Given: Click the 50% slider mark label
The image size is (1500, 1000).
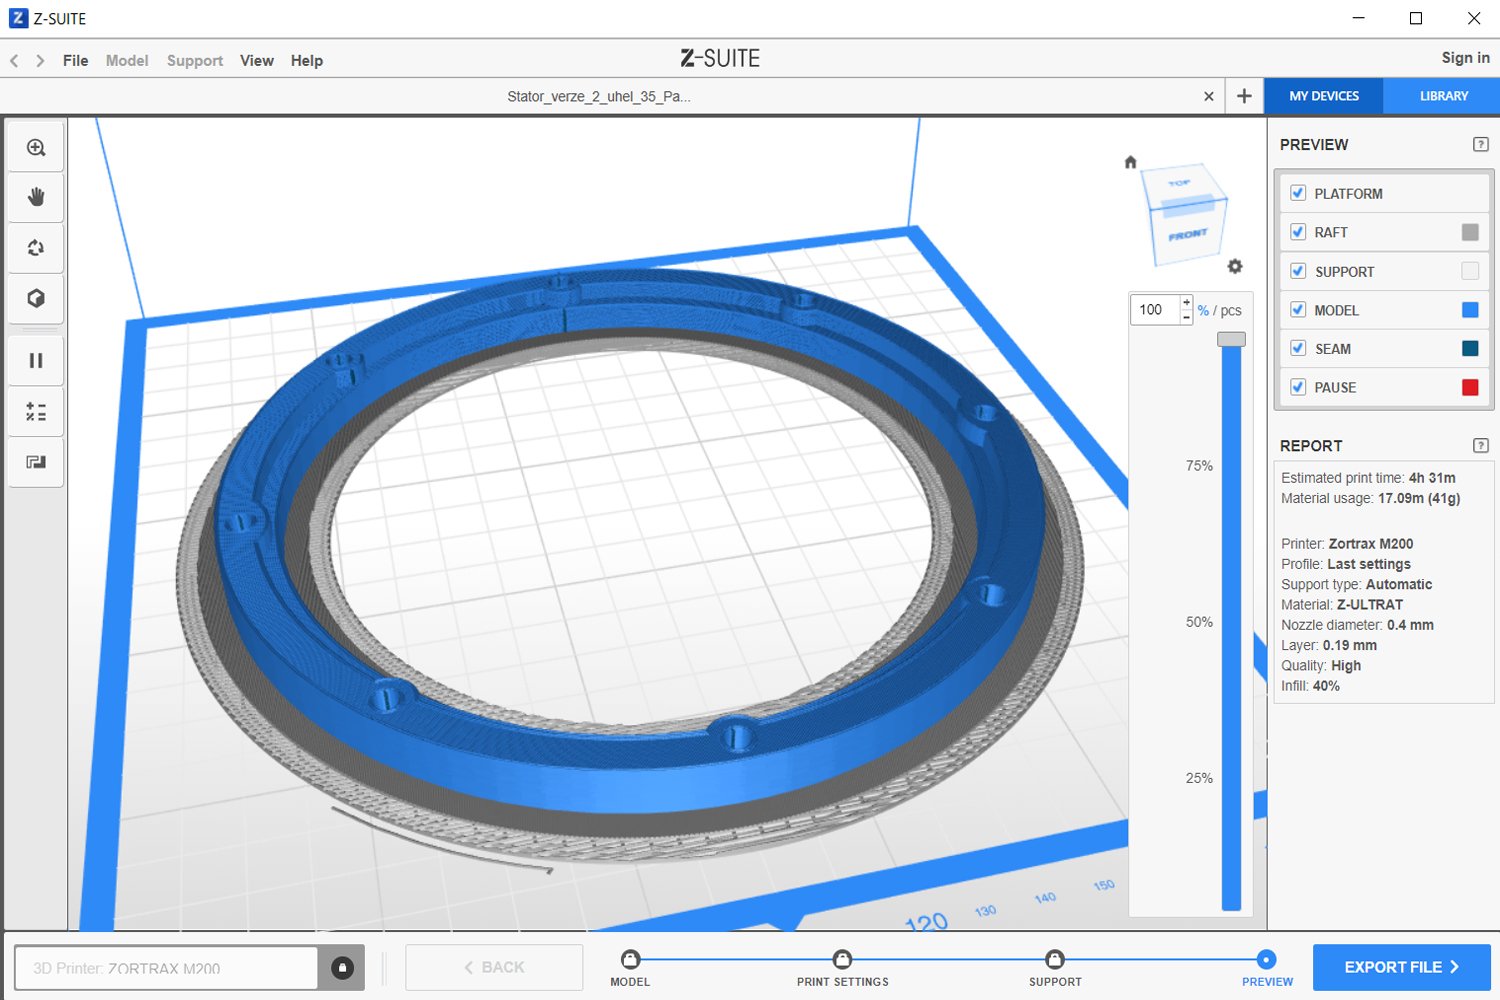Looking at the screenshot, I should click(1199, 622).
